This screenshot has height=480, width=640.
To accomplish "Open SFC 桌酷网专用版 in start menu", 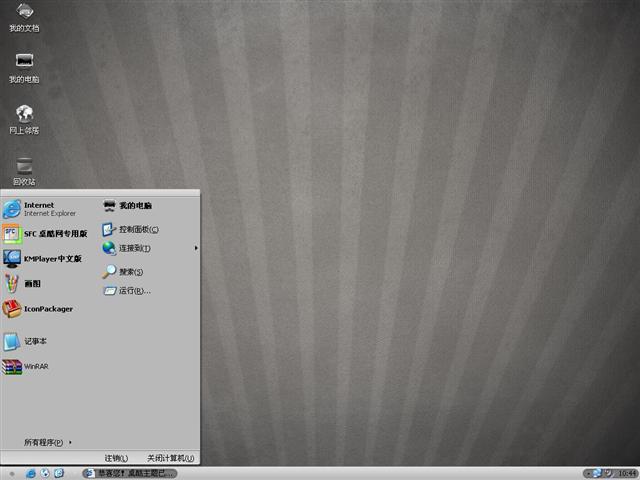I will 45,234.
